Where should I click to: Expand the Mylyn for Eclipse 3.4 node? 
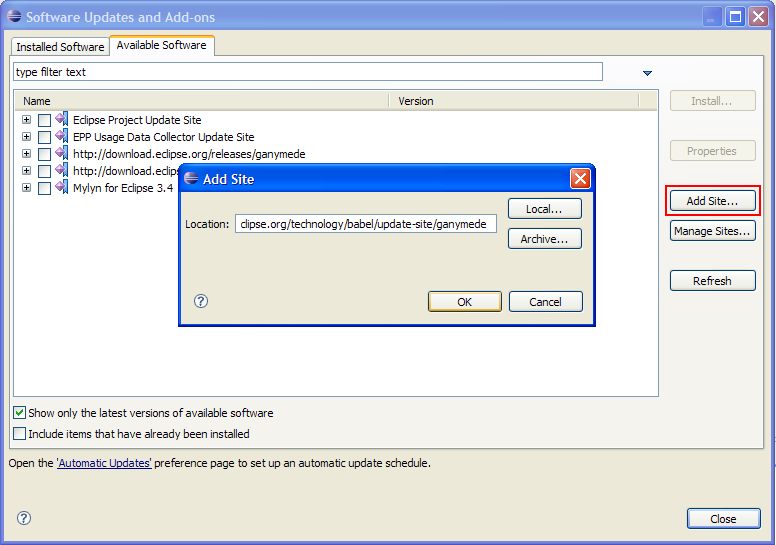pyautogui.click(x=26, y=188)
